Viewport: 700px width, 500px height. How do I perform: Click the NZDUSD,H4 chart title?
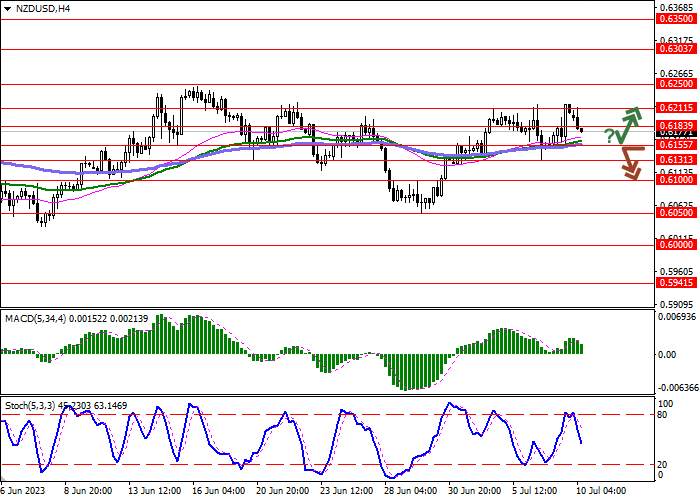pos(42,8)
